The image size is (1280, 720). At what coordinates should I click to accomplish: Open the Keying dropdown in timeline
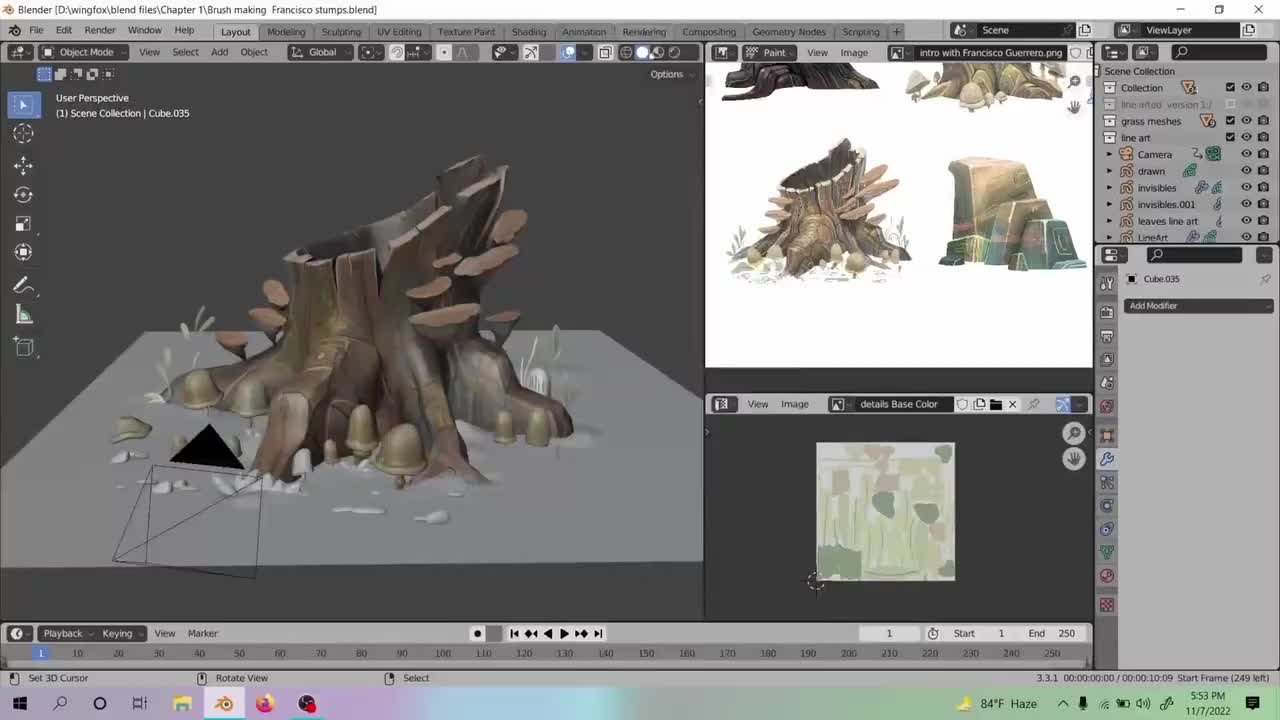click(x=121, y=633)
